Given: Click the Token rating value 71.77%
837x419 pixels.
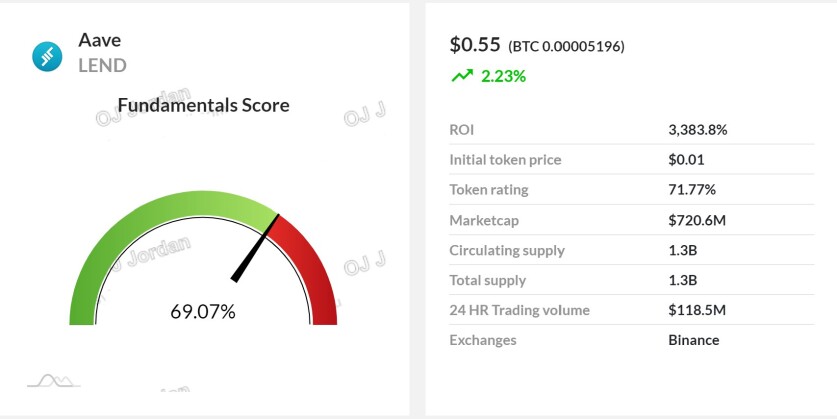Looking at the screenshot, I should (692, 189).
